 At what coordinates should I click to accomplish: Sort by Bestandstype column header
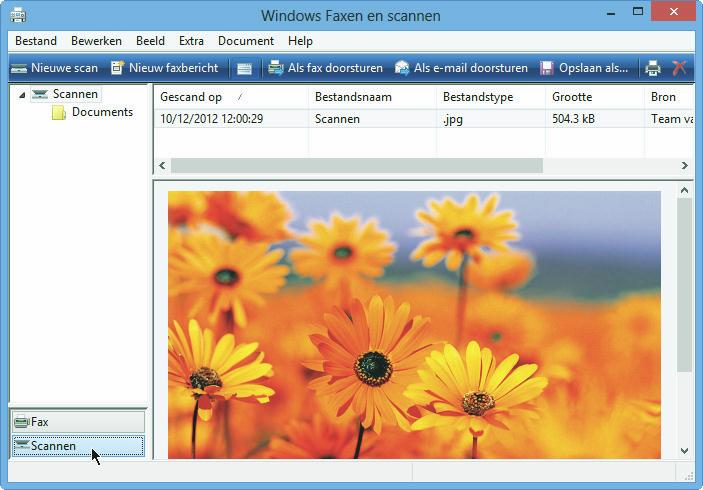(x=490, y=97)
